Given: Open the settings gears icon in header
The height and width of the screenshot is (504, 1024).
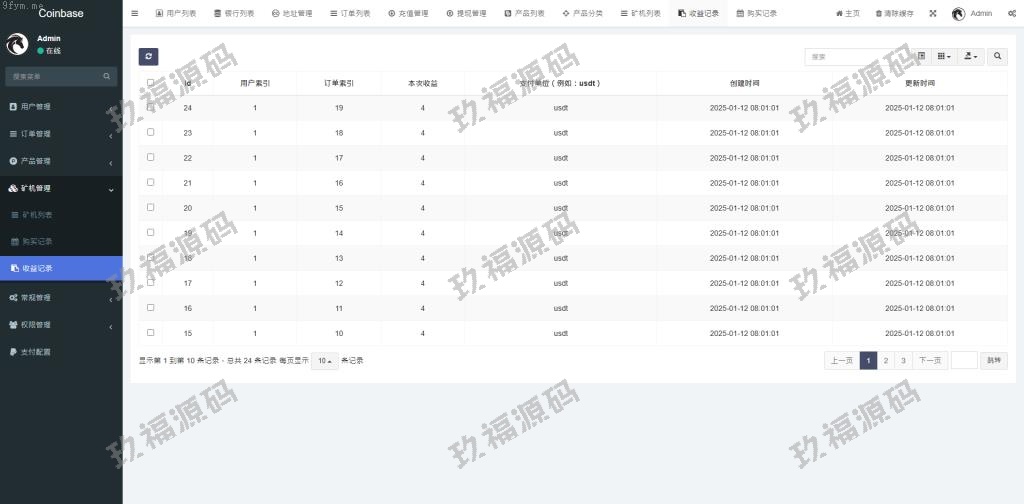Looking at the screenshot, I should [x=1010, y=14].
